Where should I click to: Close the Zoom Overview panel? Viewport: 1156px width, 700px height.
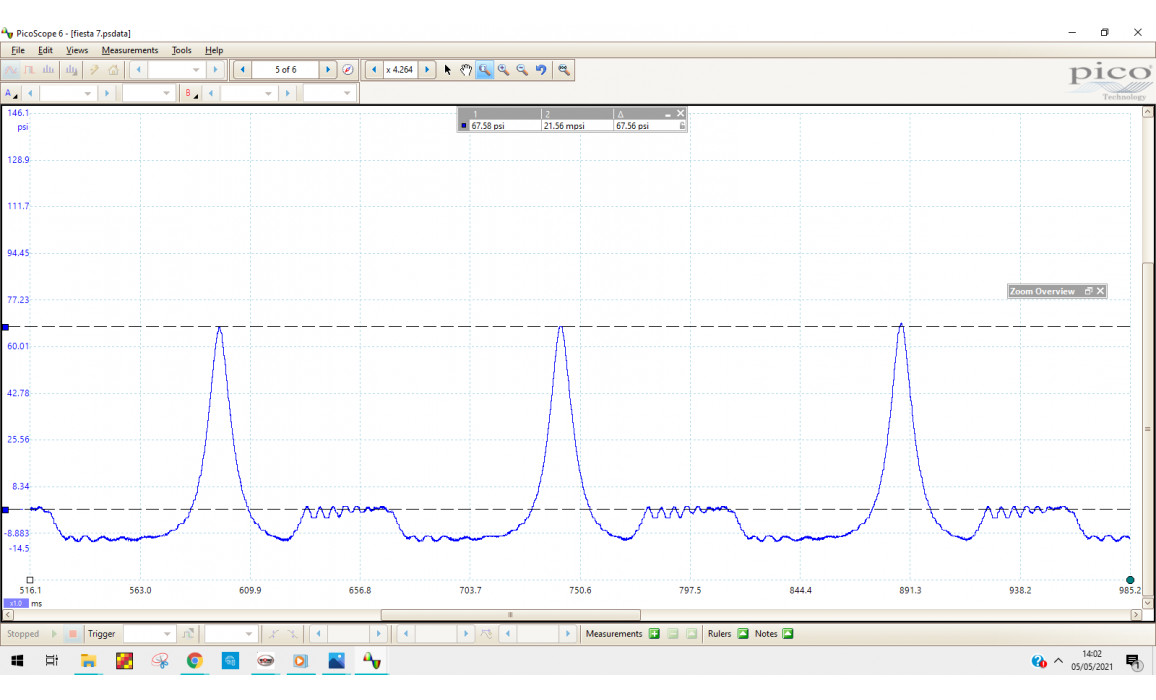coord(1100,291)
